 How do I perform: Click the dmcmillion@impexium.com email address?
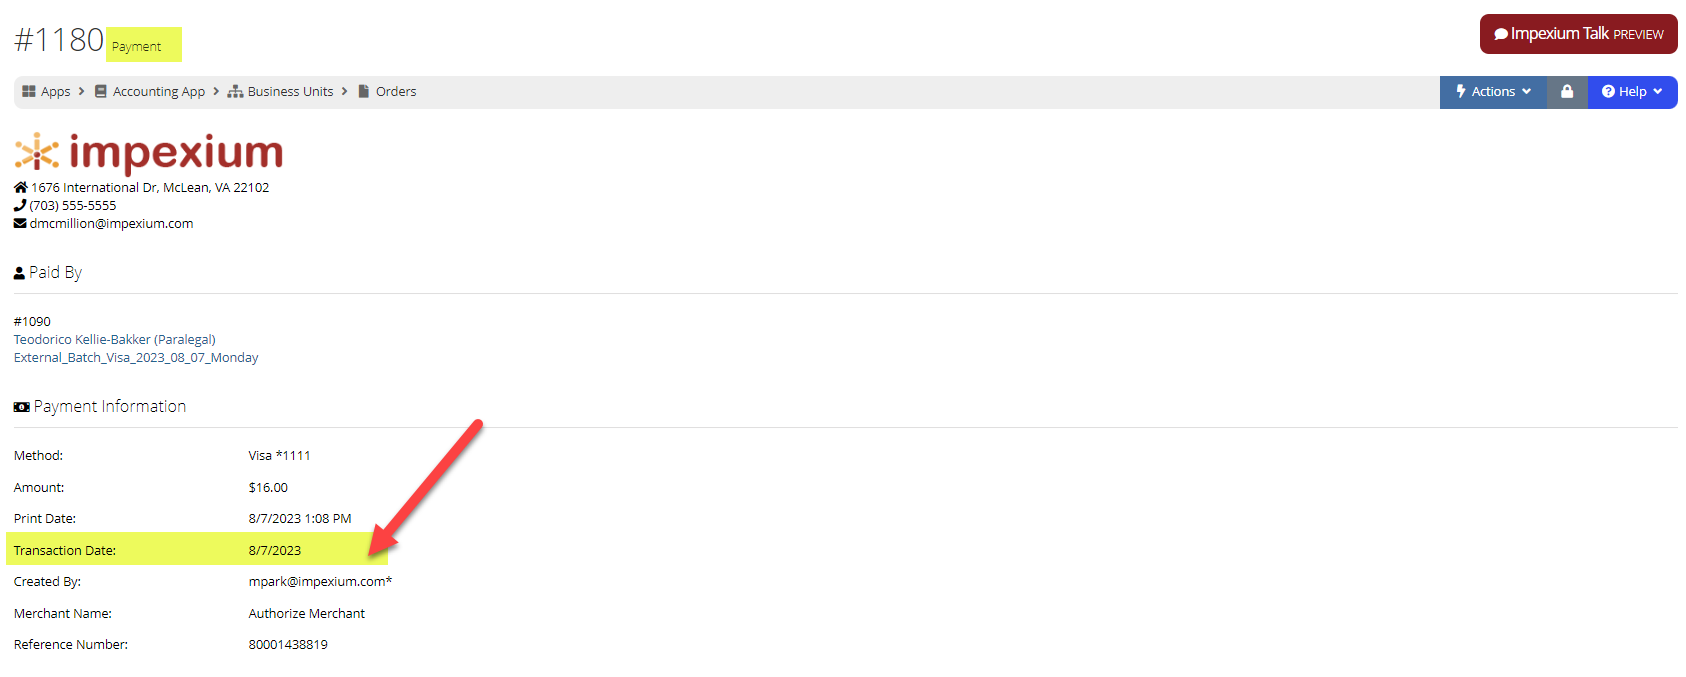(x=112, y=224)
